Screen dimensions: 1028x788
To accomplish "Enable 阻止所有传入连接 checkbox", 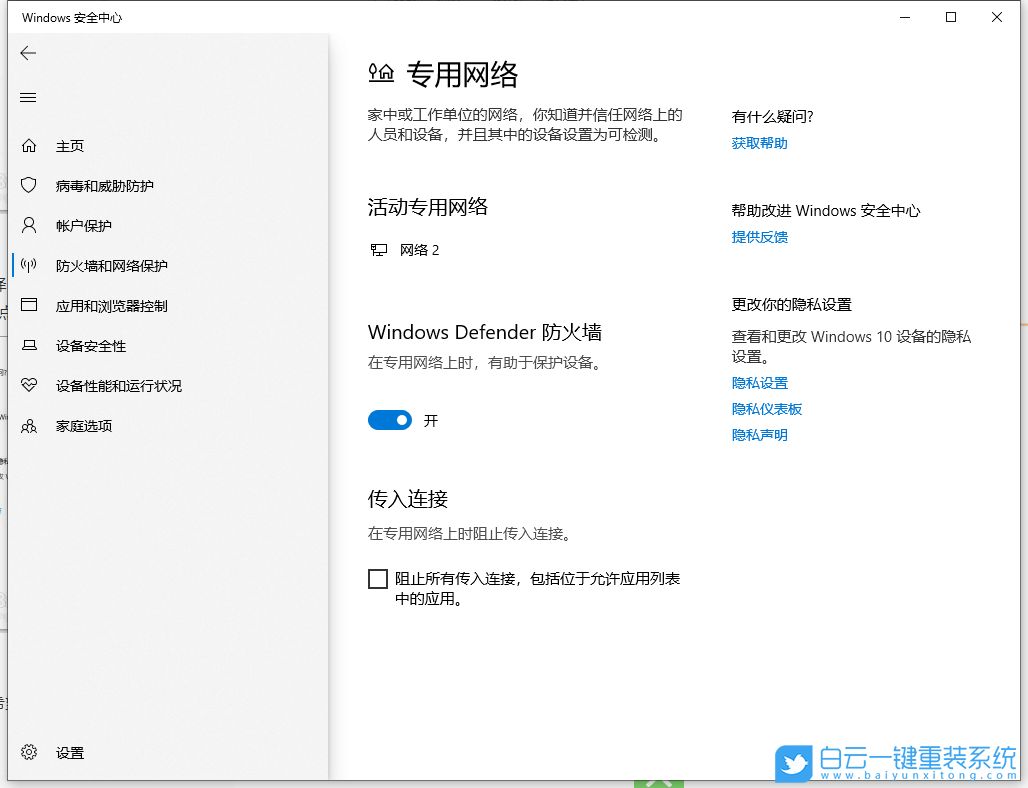I will (x=378, y=578).
